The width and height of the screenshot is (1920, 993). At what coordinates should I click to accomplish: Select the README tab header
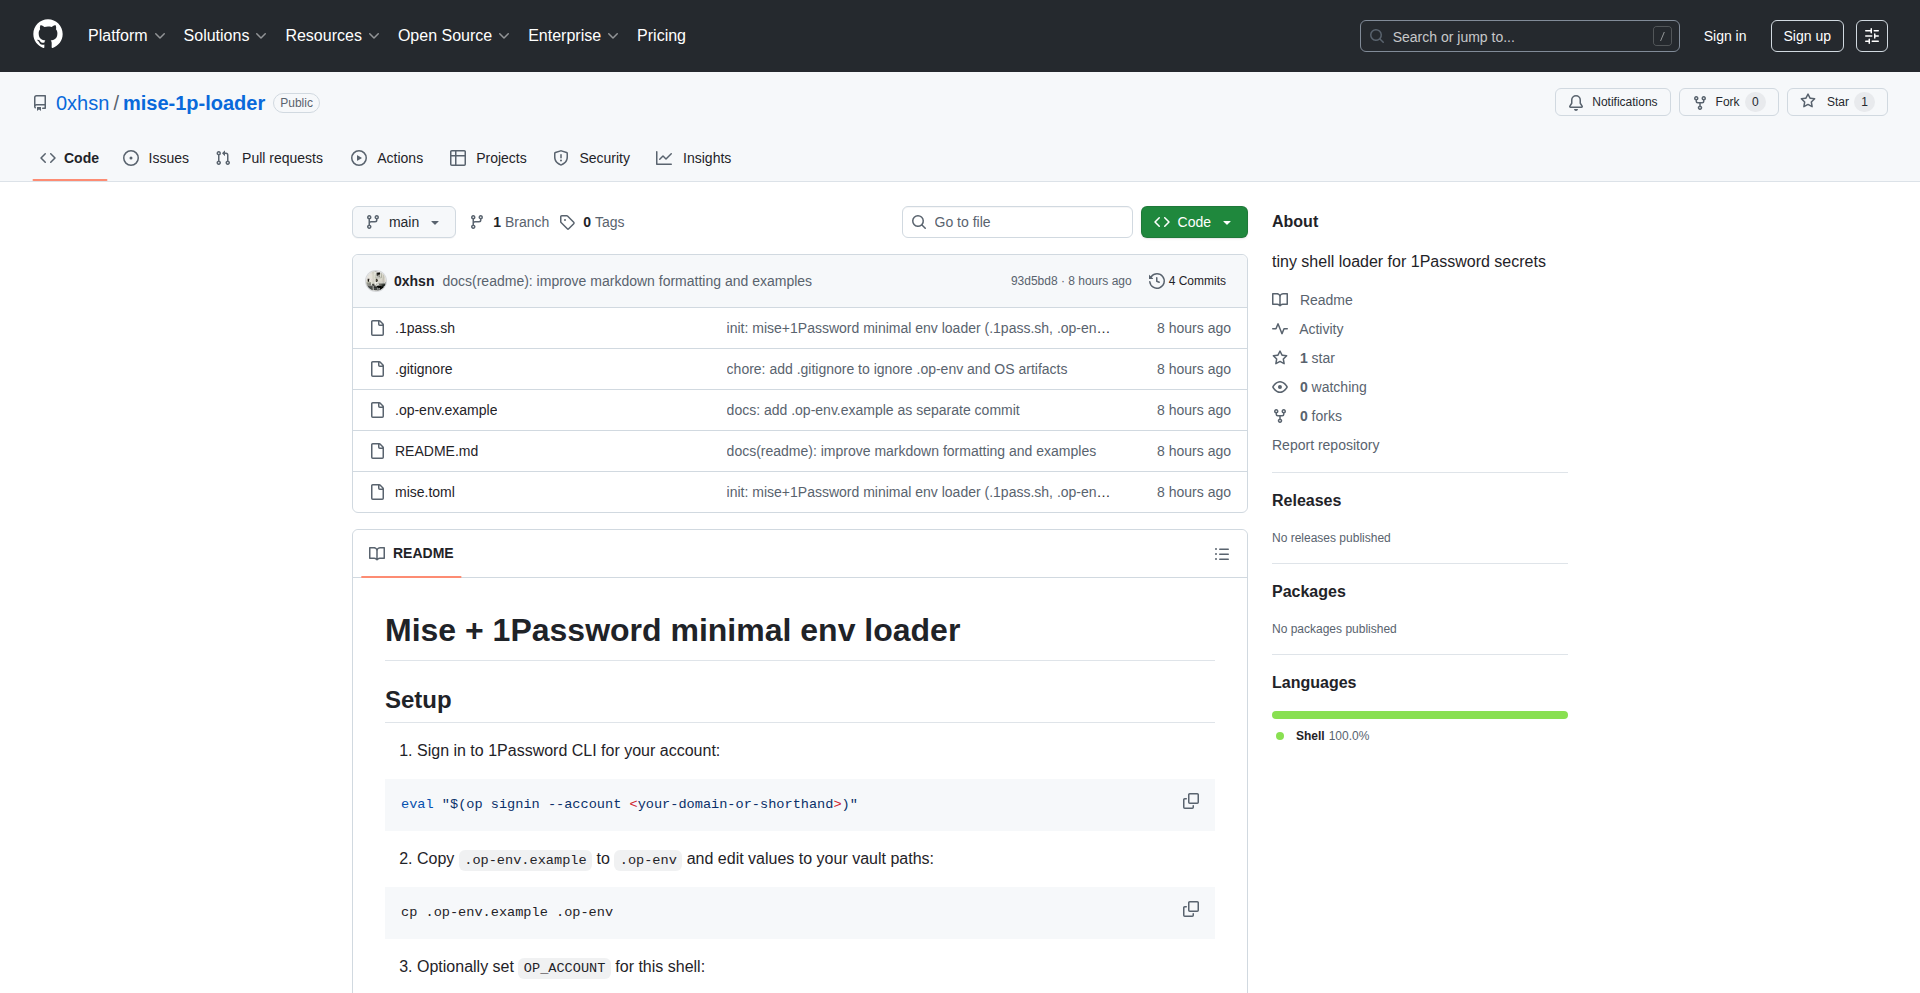(411, 554)
